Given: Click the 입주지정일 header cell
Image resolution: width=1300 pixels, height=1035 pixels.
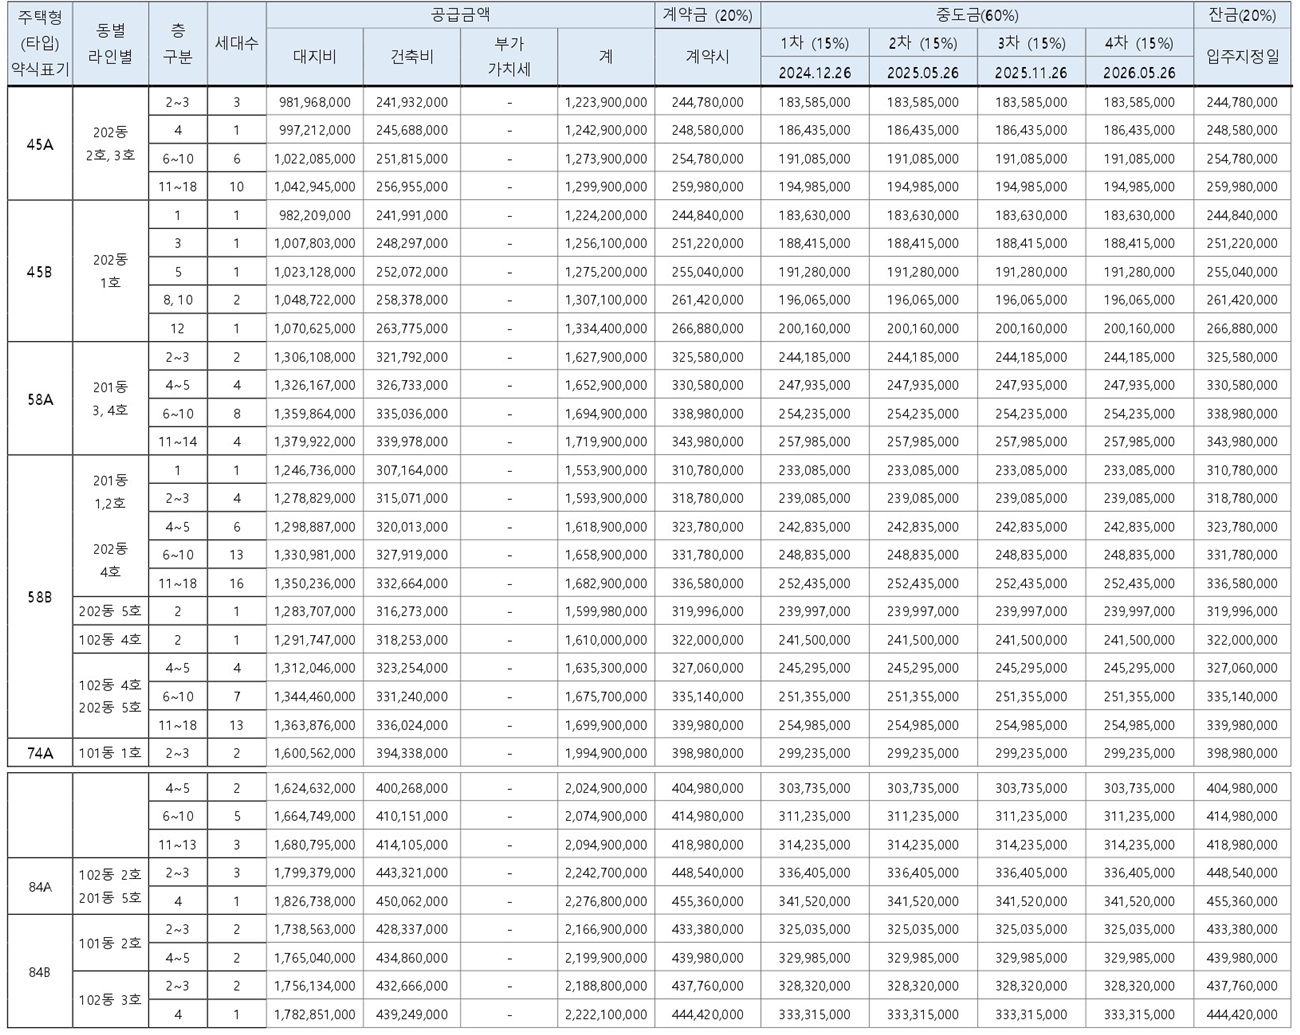Looking at the screenshot, I should point(1241,57).
